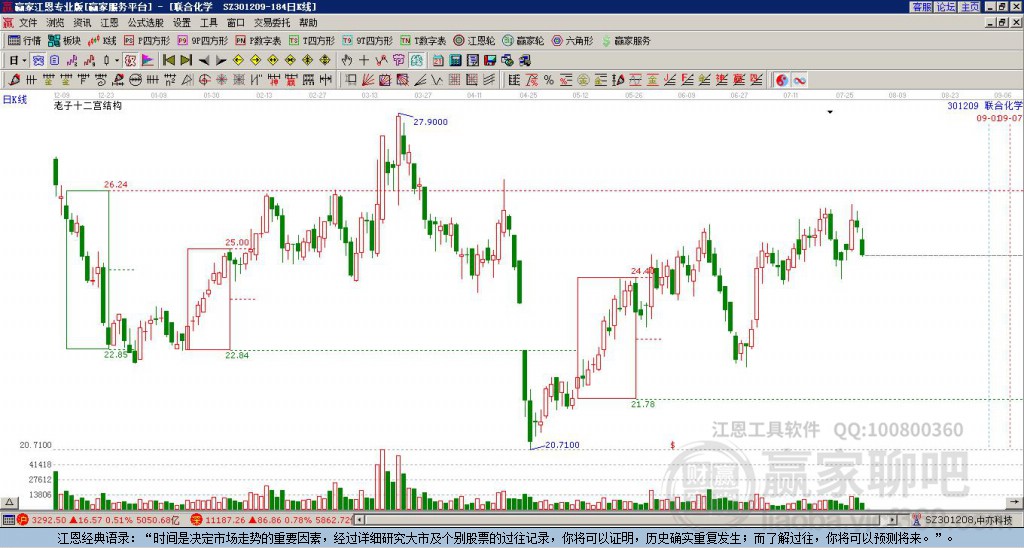The image size is (1024, 548).
Task: Step chart right with black right arrow
Action: (x=221, y=60)
